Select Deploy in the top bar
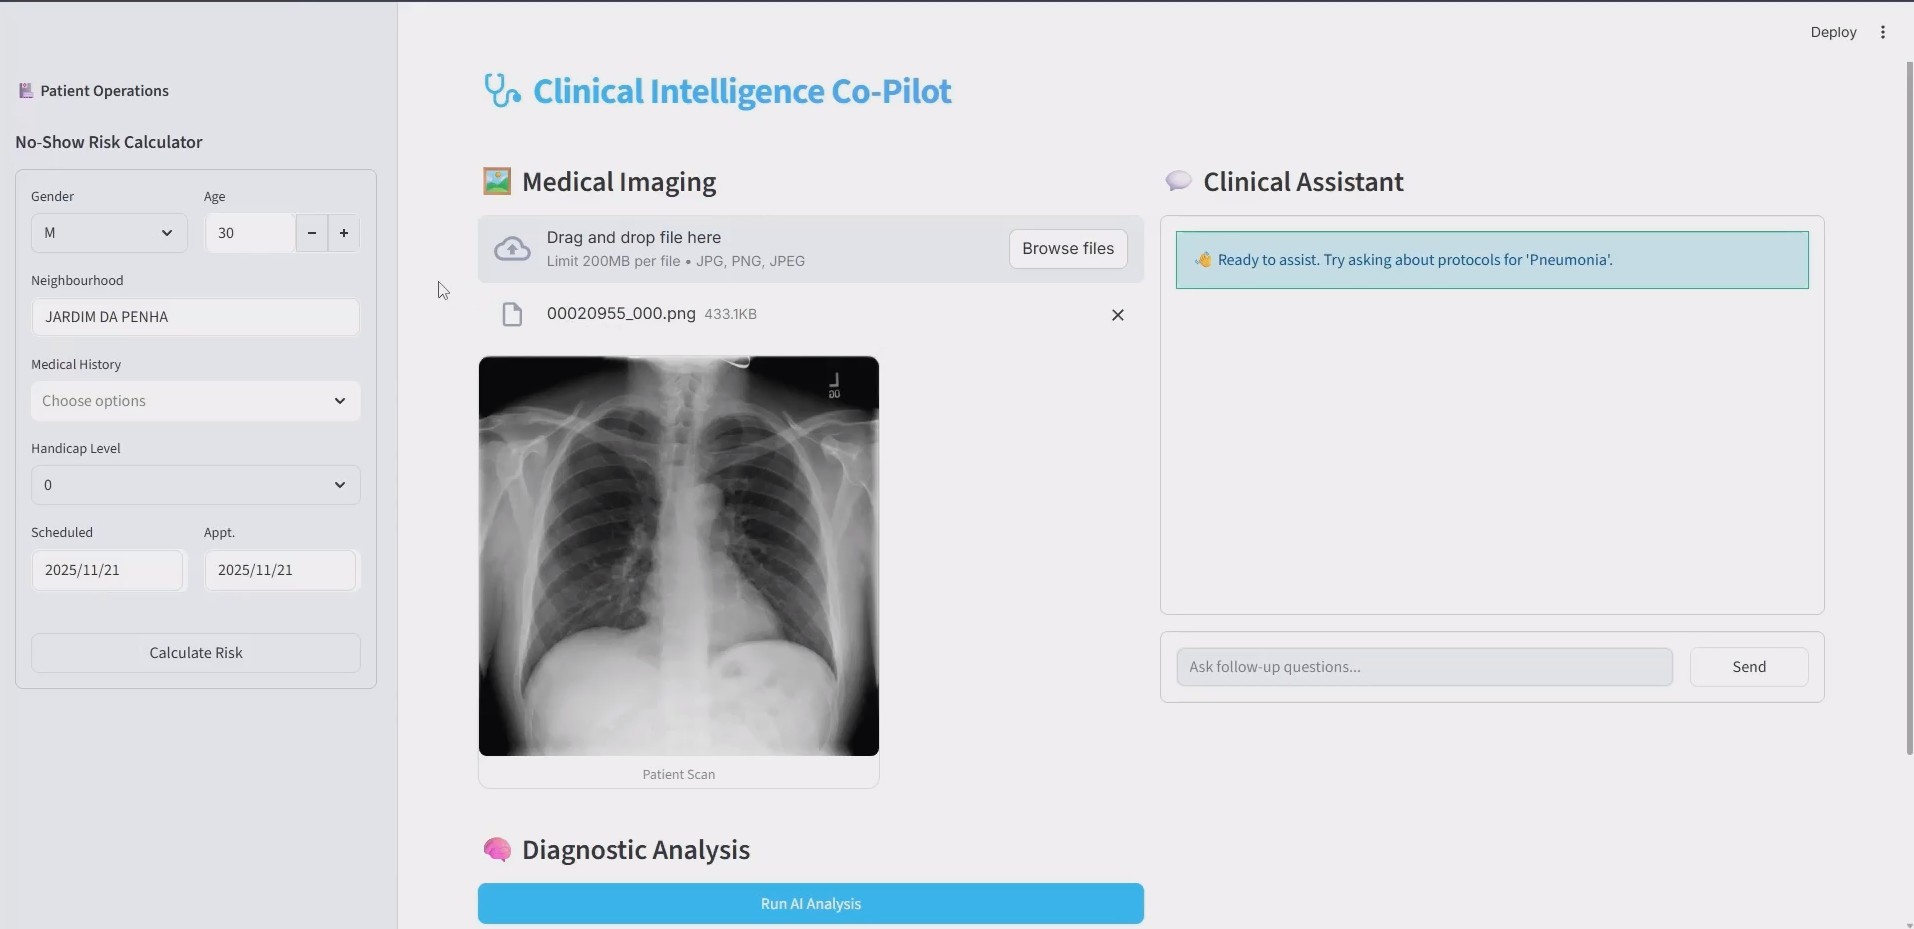The image size is (1914, 929). click(1834, 31)
